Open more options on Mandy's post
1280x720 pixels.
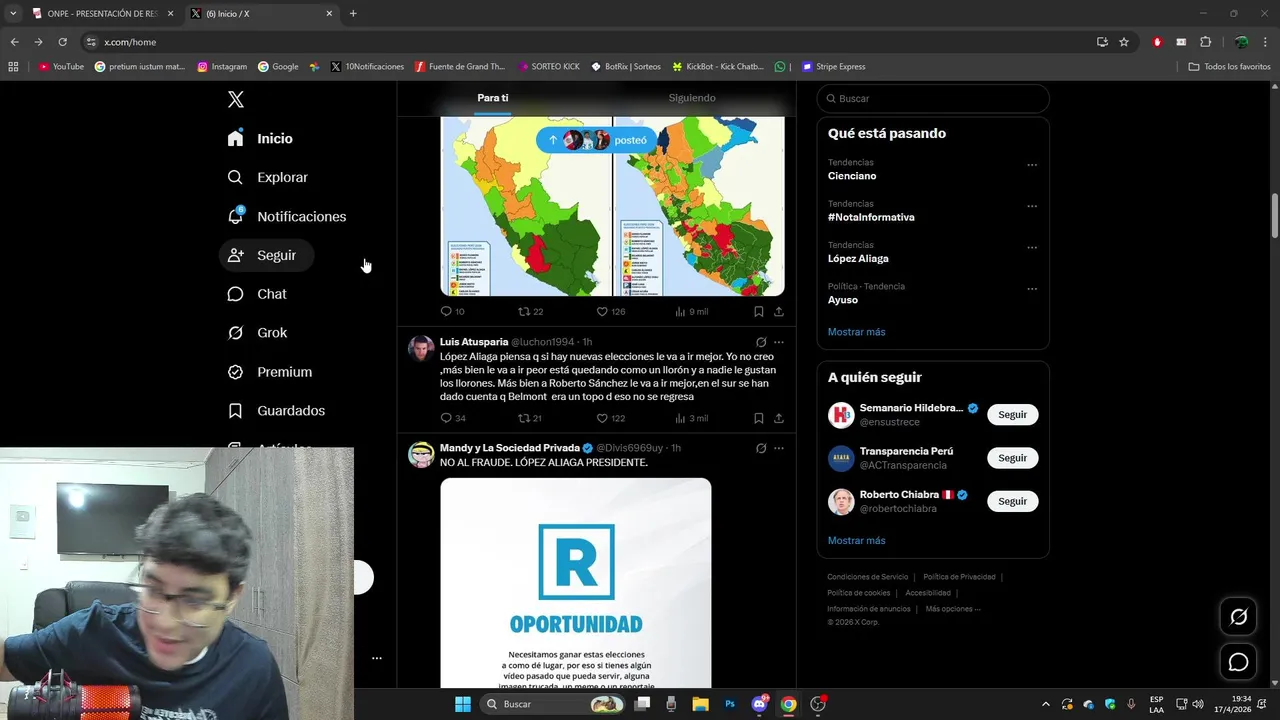coord(779,448)
